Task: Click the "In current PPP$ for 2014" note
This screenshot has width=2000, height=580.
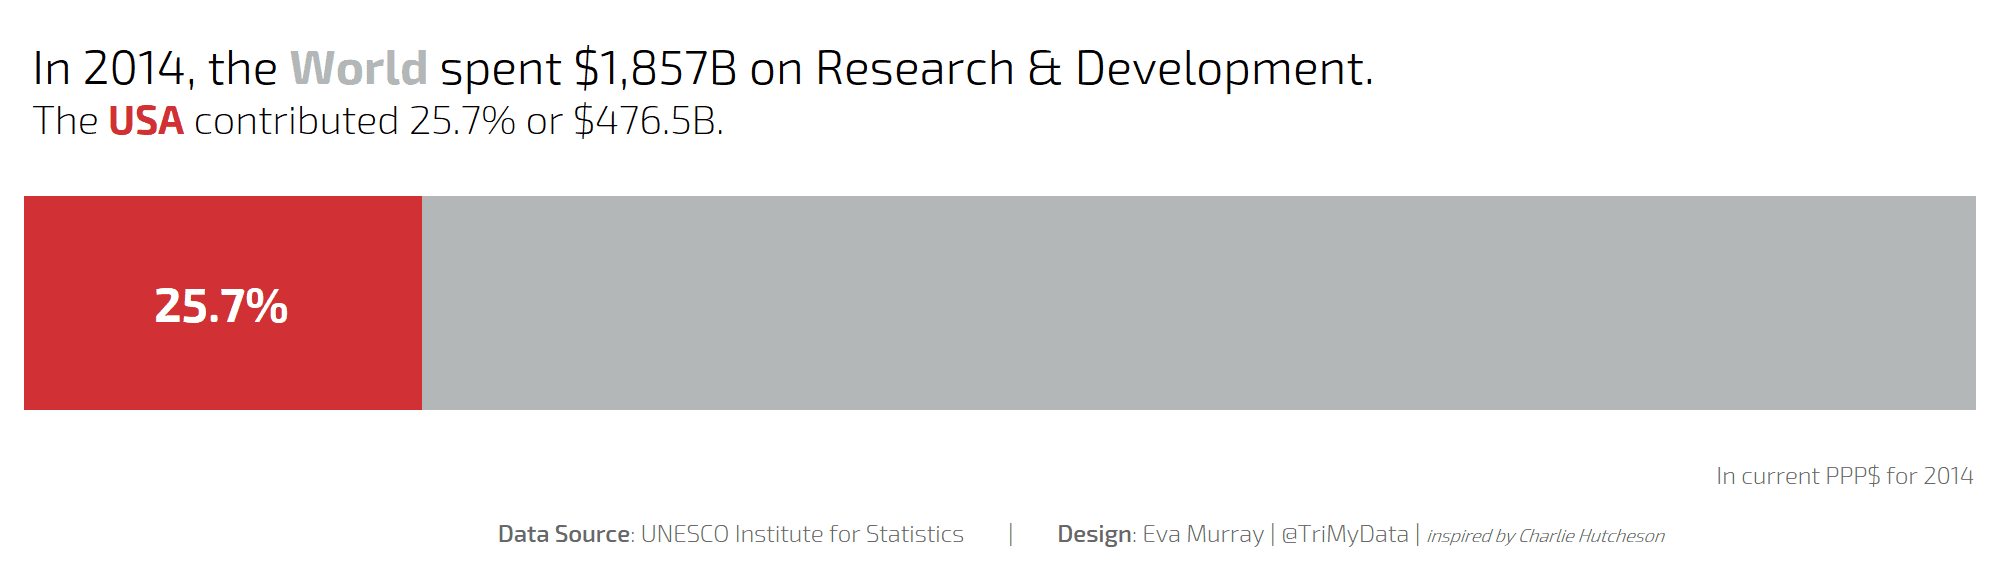Action: point(1844,476)
